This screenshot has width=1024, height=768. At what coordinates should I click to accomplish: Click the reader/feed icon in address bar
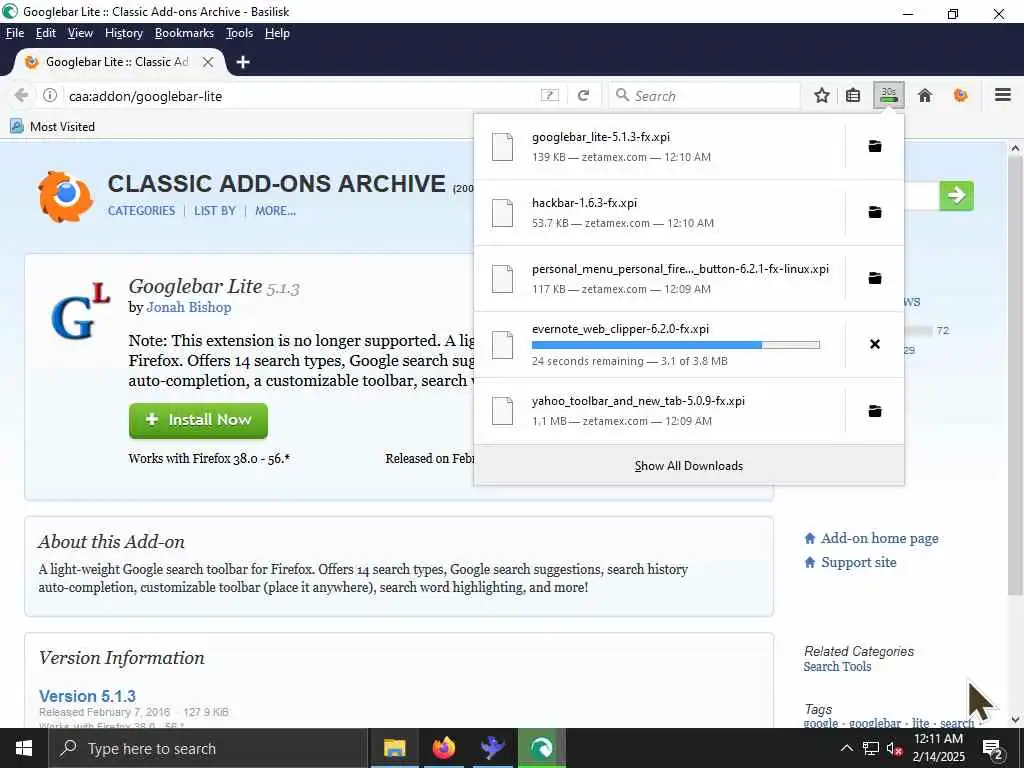click(550, 95)
